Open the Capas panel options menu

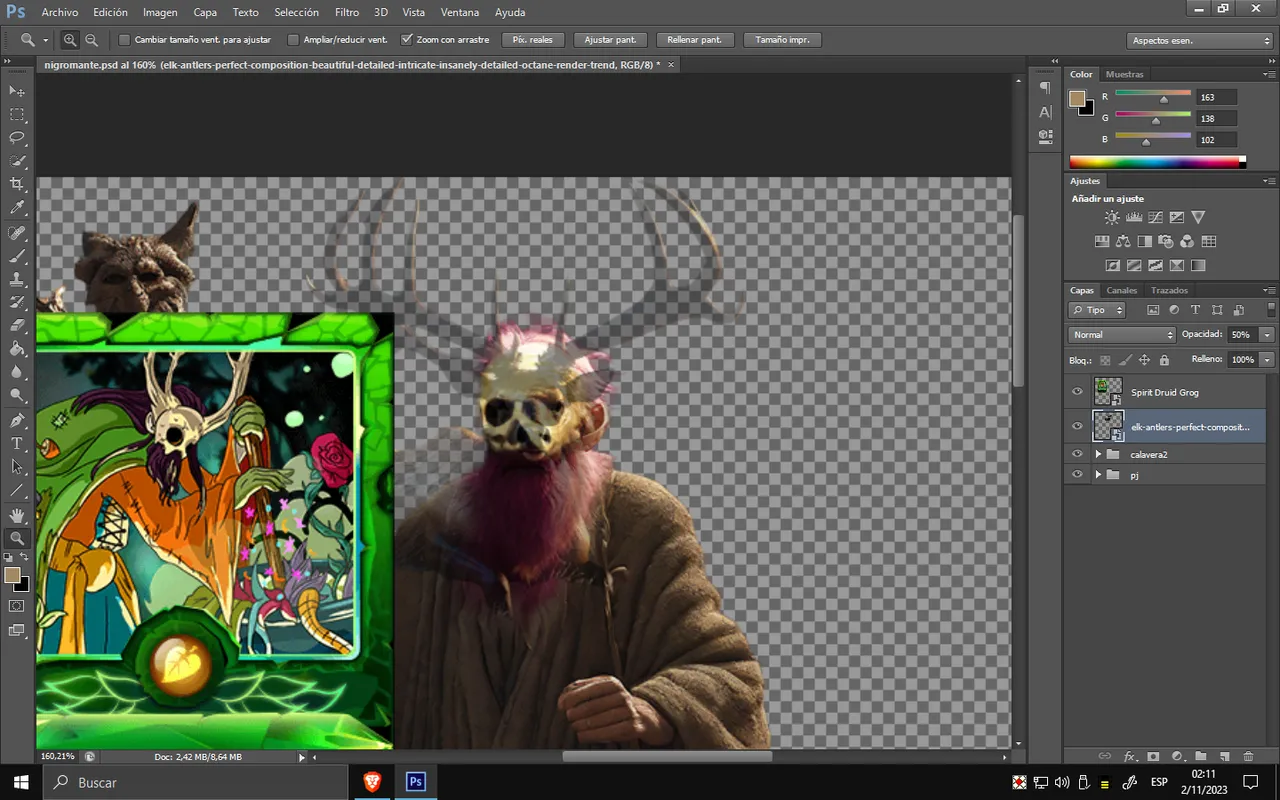pos(1268,291)
